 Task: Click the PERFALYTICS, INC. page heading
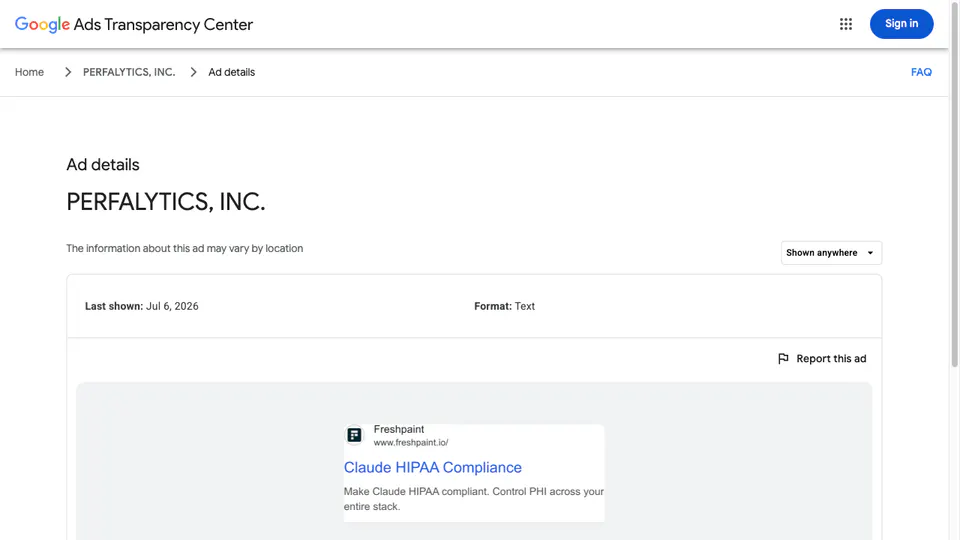(166, 202)
